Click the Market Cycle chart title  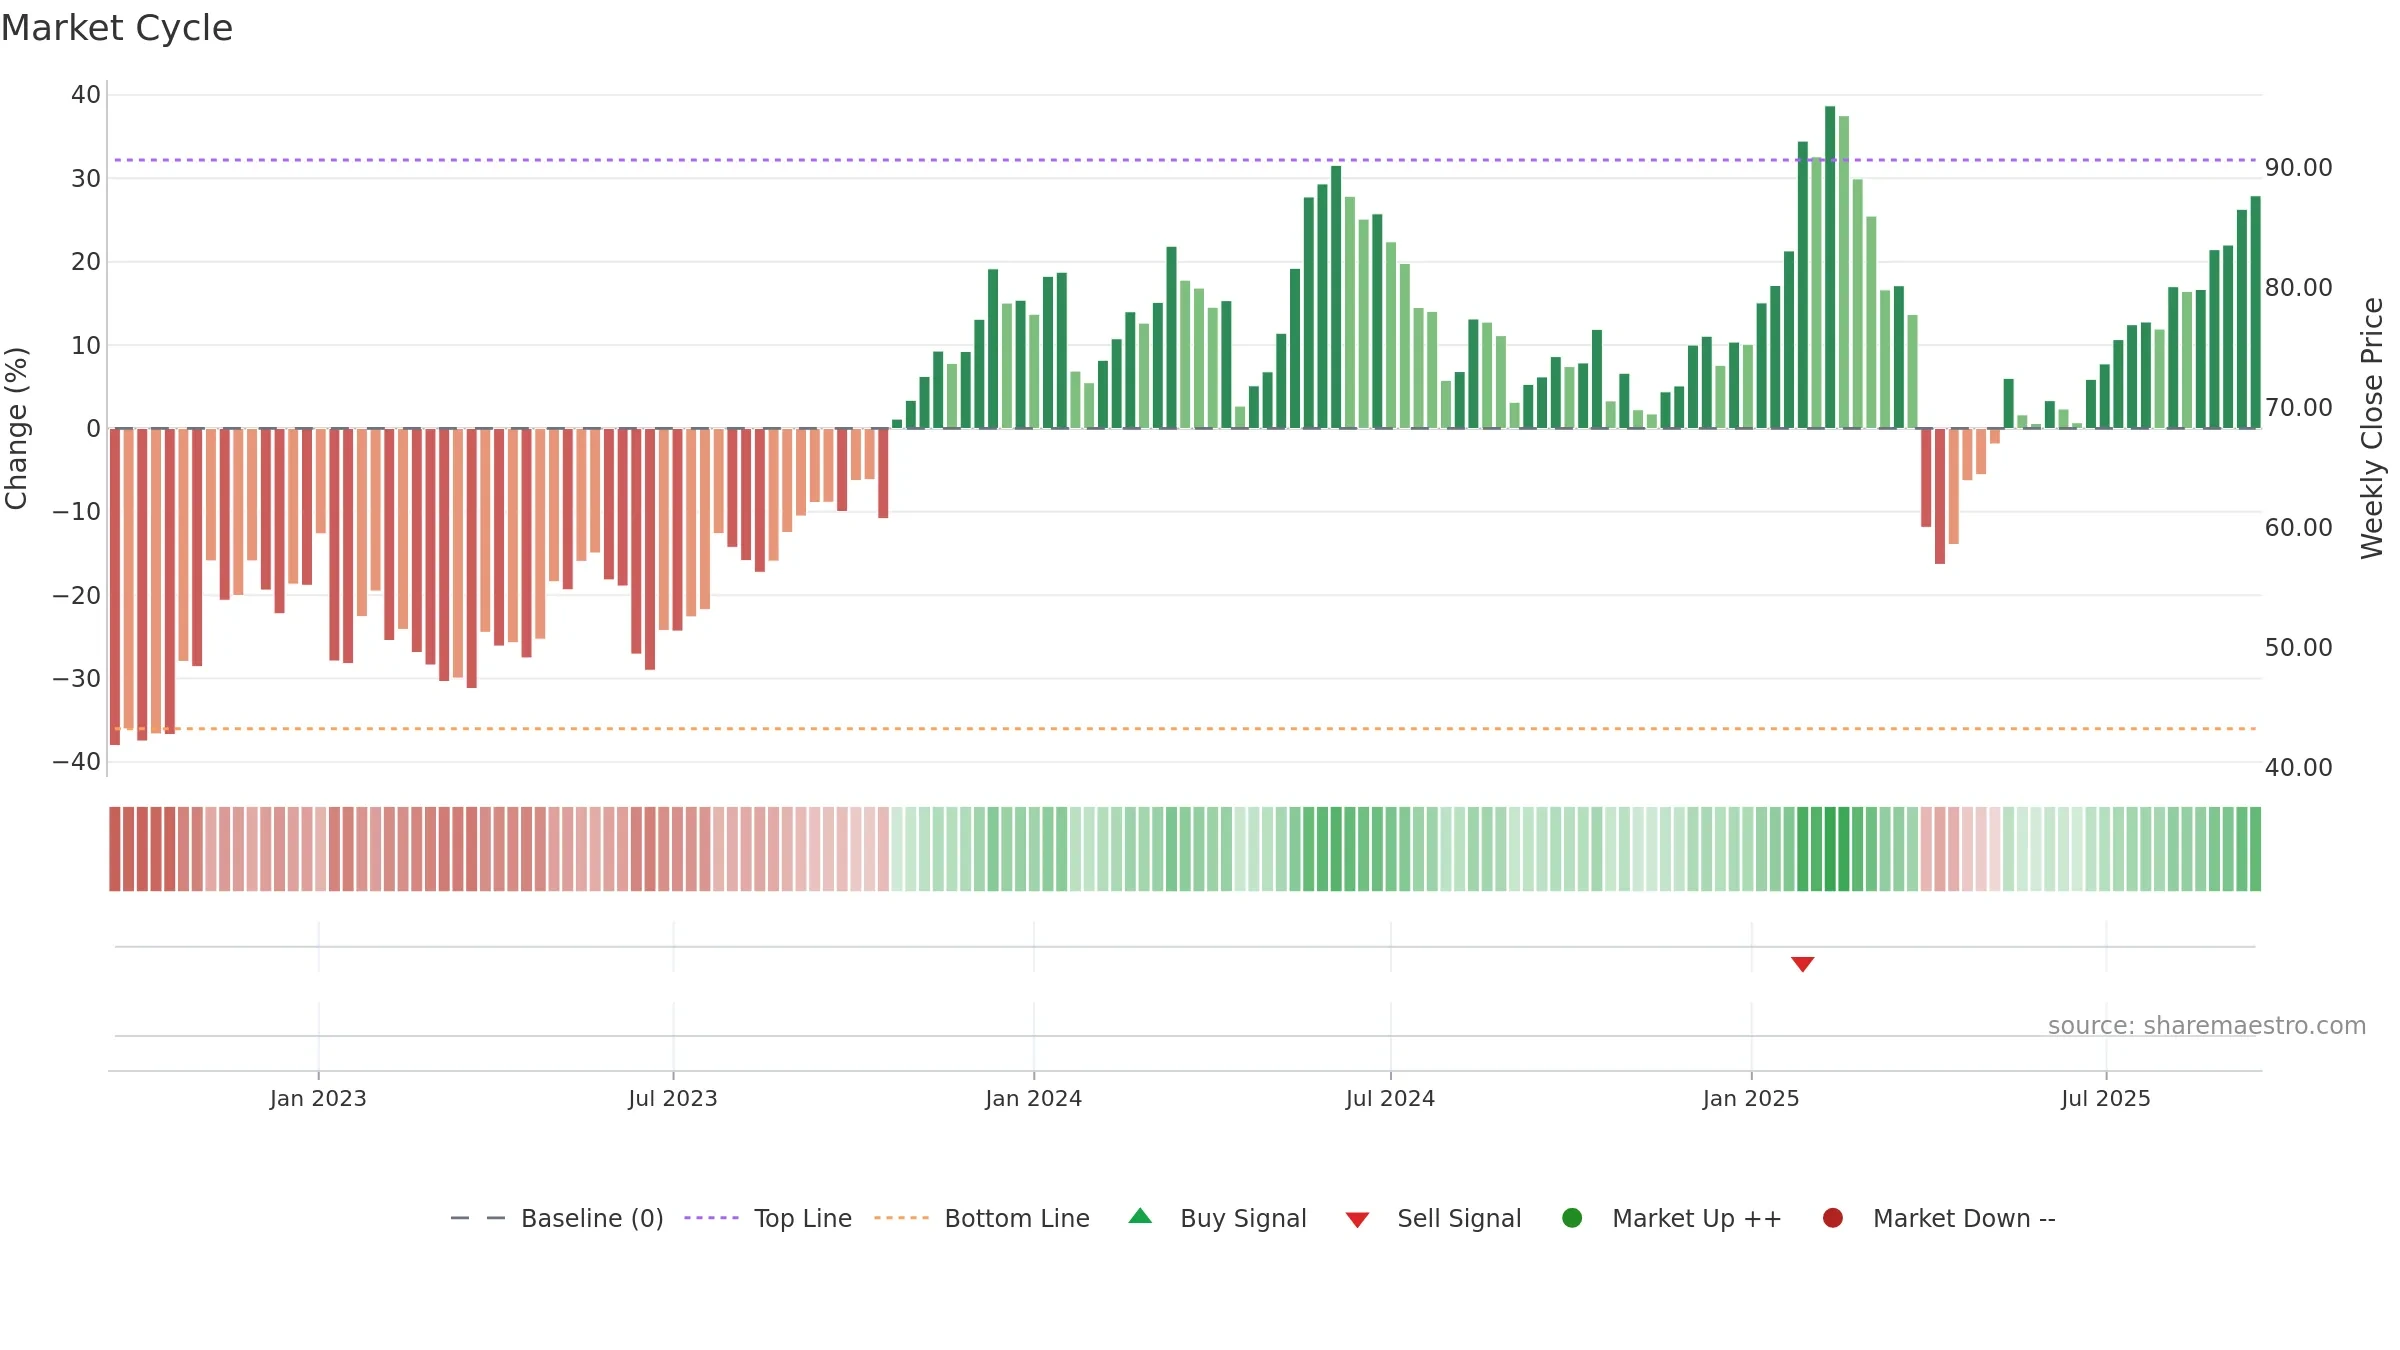[x=117, y=28]
